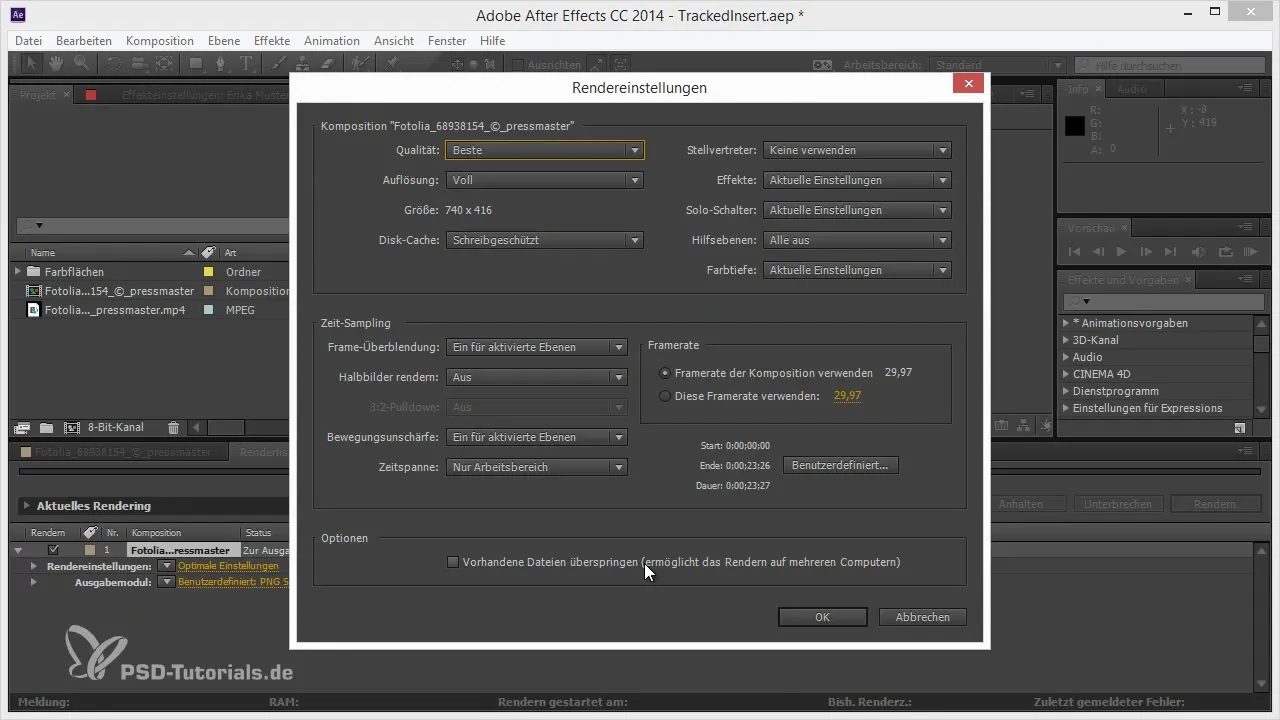This screenshot has height=720, width=1280.
Task: Open the Stellvertreter dropdown
Action: (857, 150)
